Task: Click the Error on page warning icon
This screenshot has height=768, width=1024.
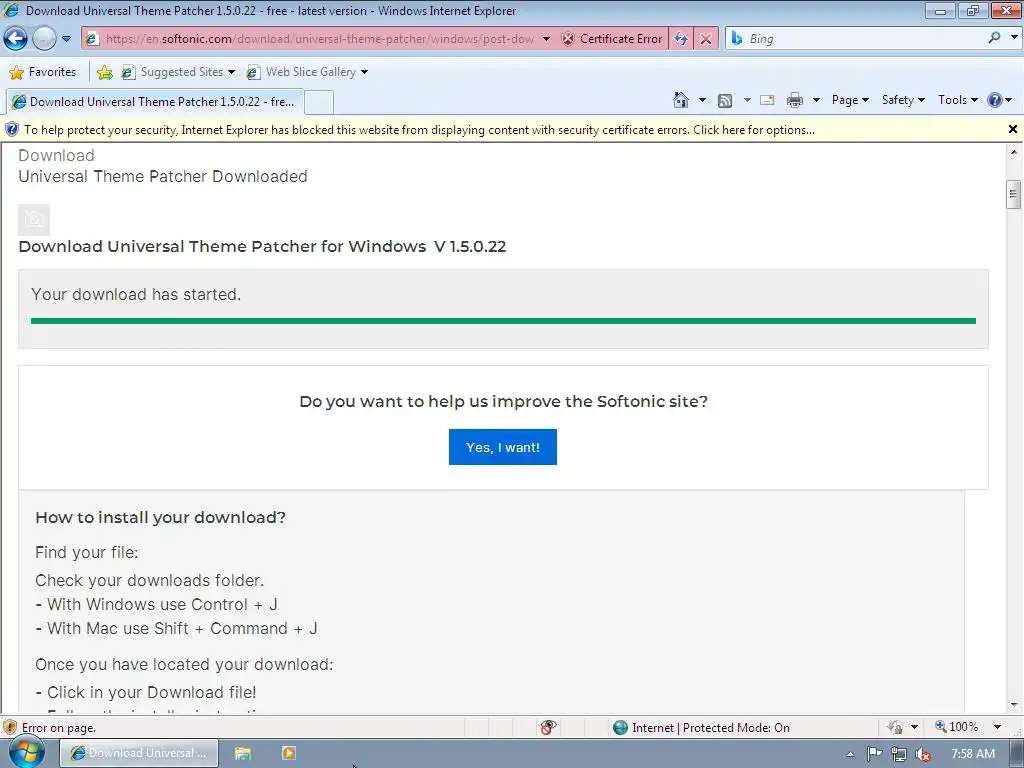Action: (10, 727)
